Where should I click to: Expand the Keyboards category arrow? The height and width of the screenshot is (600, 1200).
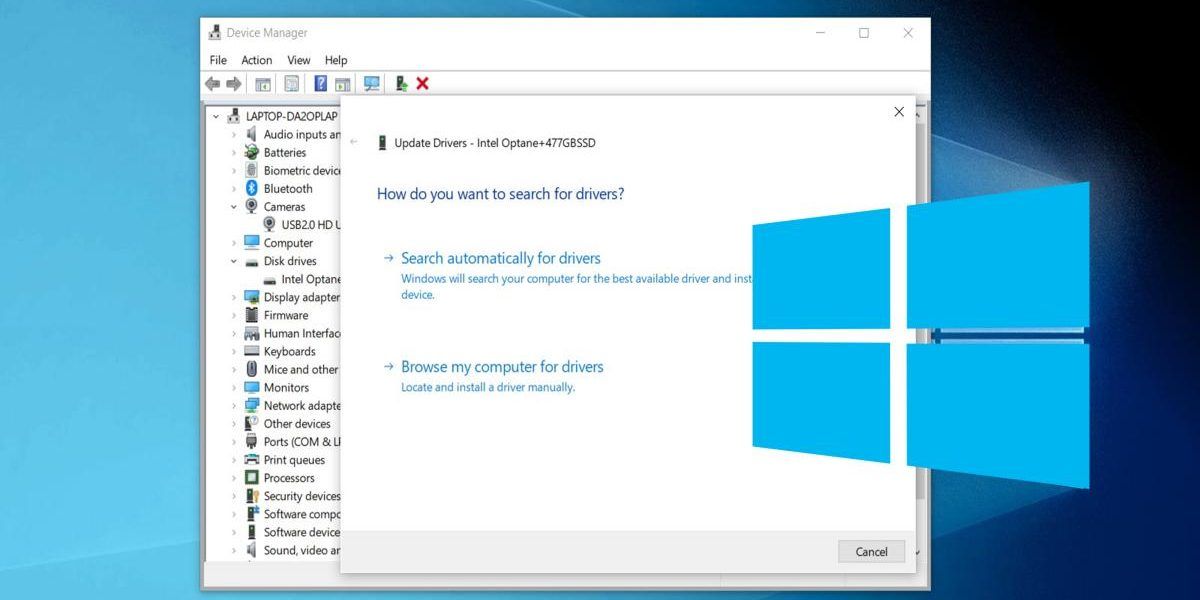(x=234, y=351)
